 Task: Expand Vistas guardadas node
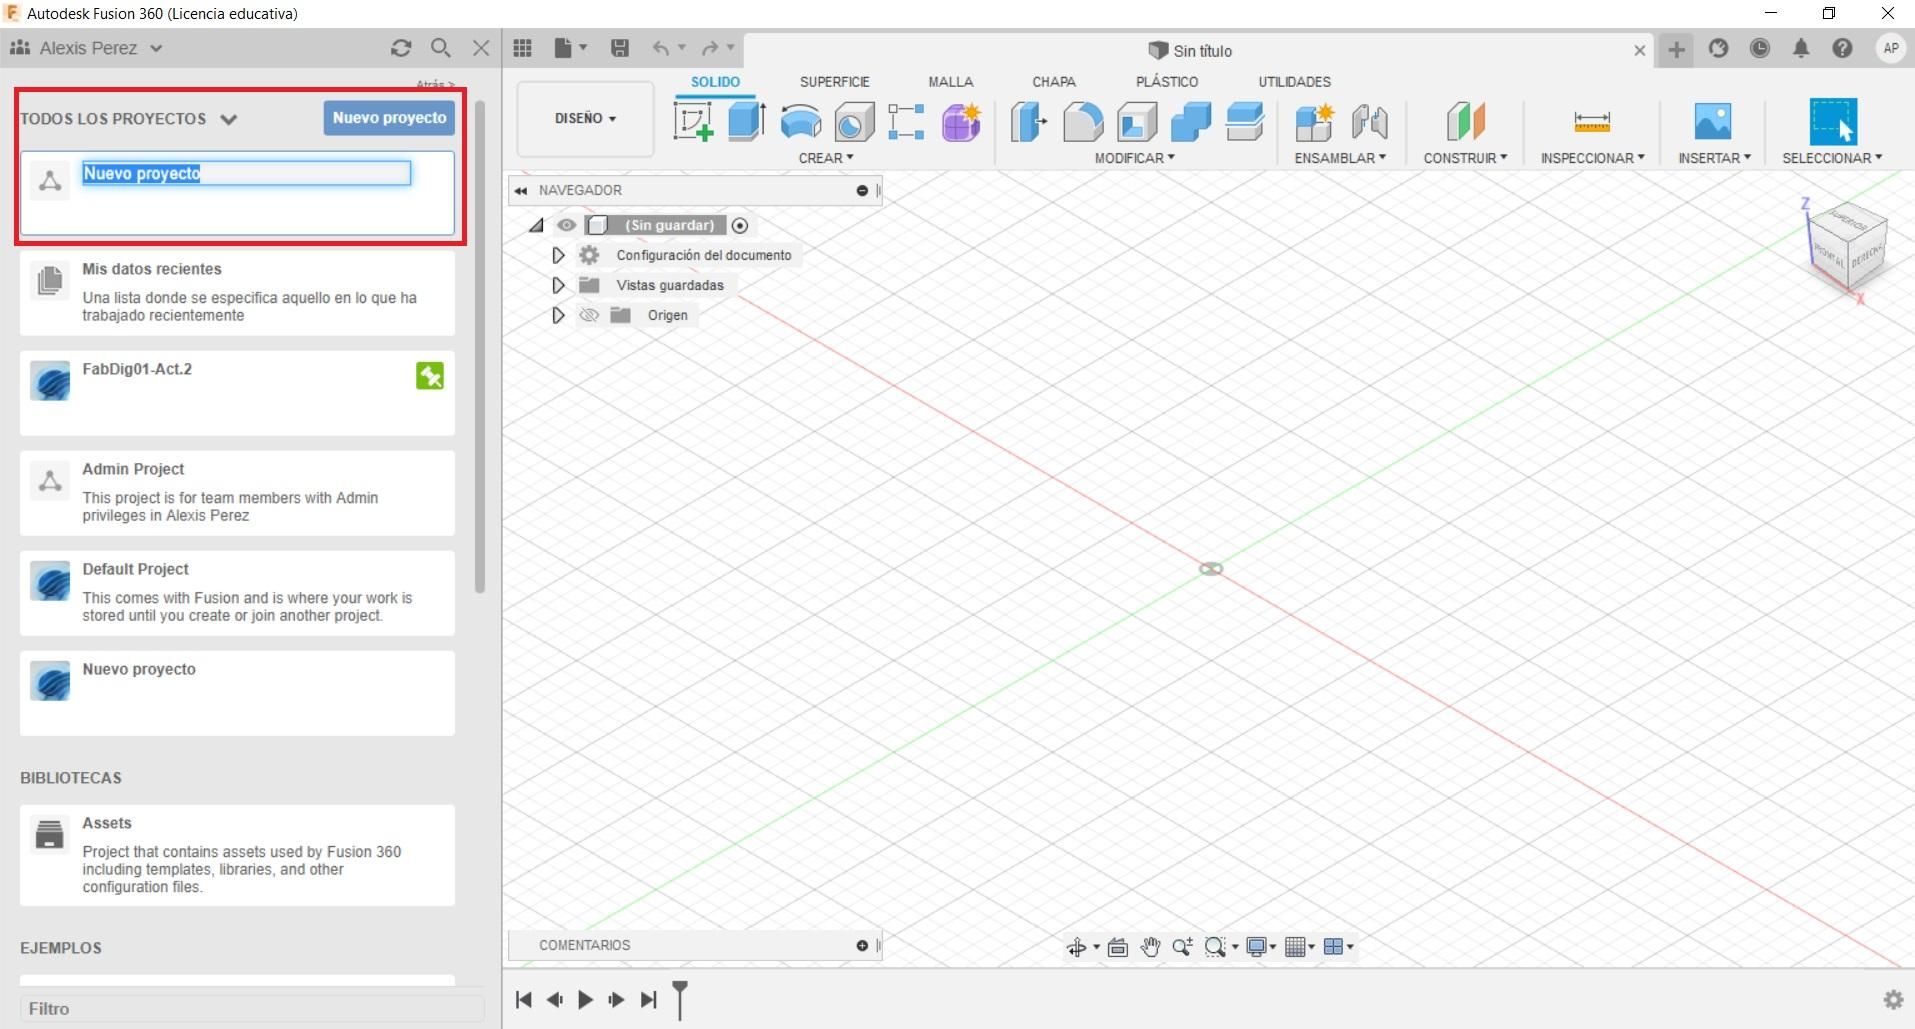[x=558, y=285]
